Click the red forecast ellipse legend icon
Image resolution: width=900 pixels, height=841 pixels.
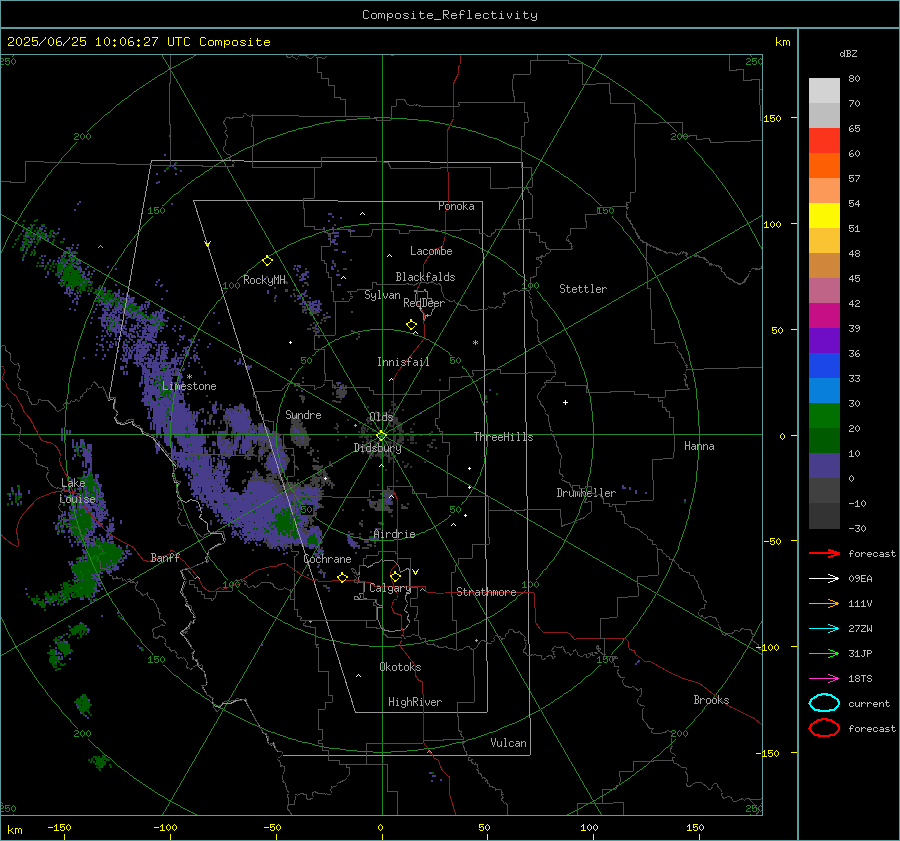pyautogui.click(x=824, y=728)
